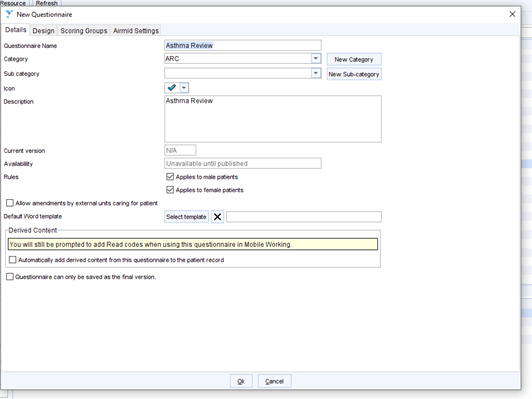Viewport: 532px width, 399px height.
Task: Open the Airmid Settings tab
Action: pyautogui.click(x=136, y=31)
